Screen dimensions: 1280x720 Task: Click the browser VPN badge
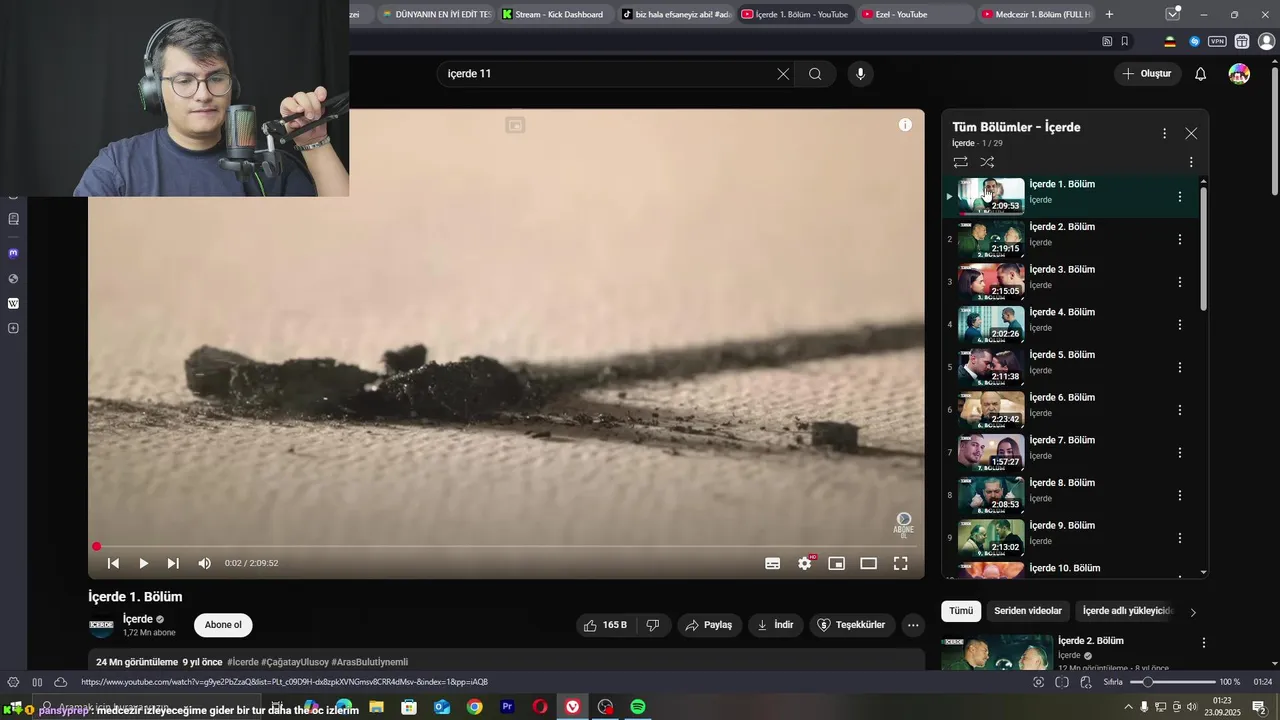click(1217, 41)
